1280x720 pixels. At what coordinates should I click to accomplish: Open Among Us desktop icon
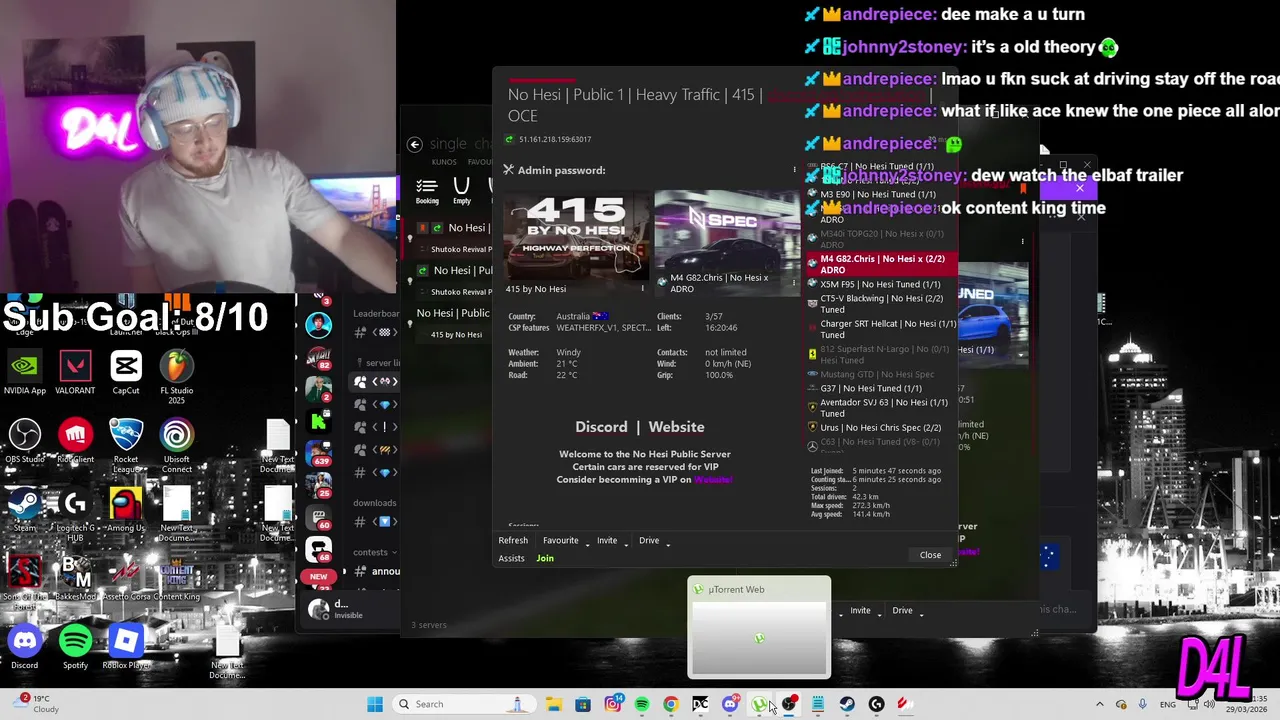[x=126, y=510]
